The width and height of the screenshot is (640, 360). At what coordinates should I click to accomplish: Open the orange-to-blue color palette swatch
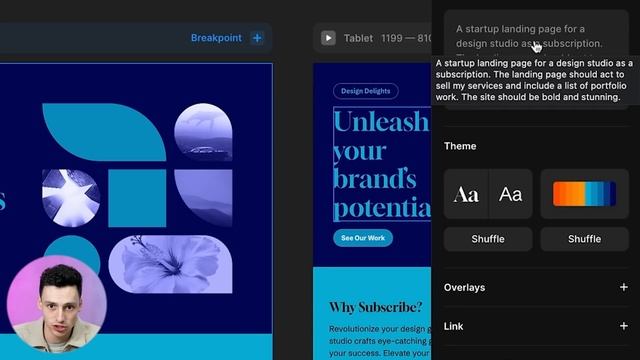click(584, 194)
